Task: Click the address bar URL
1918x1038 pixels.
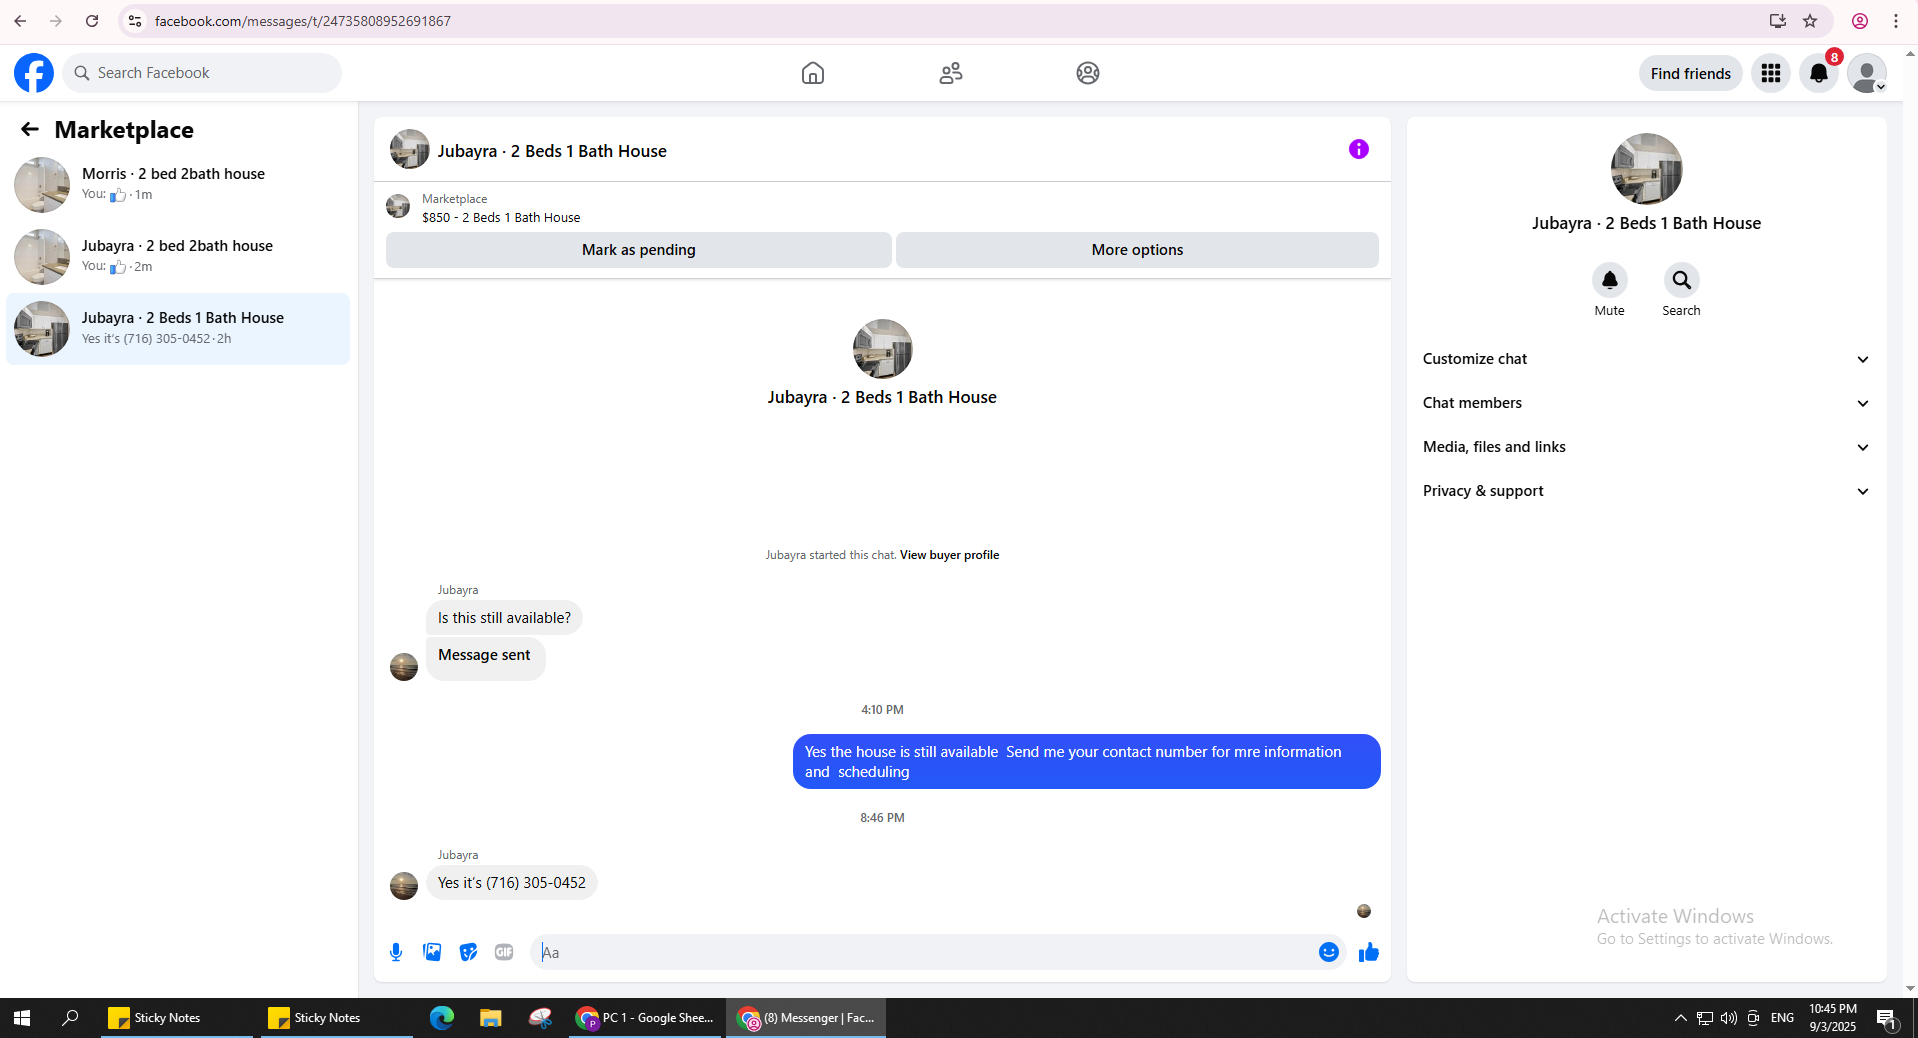Action: click(303, 21)
